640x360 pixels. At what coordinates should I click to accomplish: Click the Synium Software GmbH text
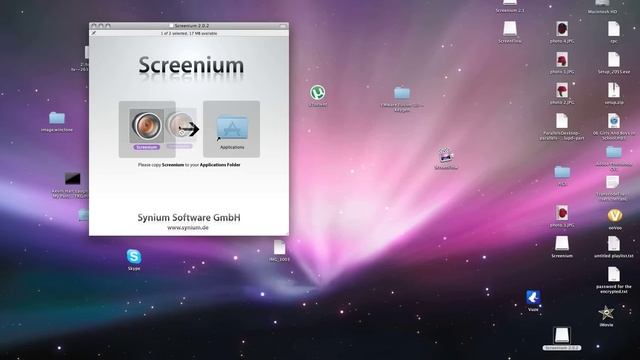[189, 218]
